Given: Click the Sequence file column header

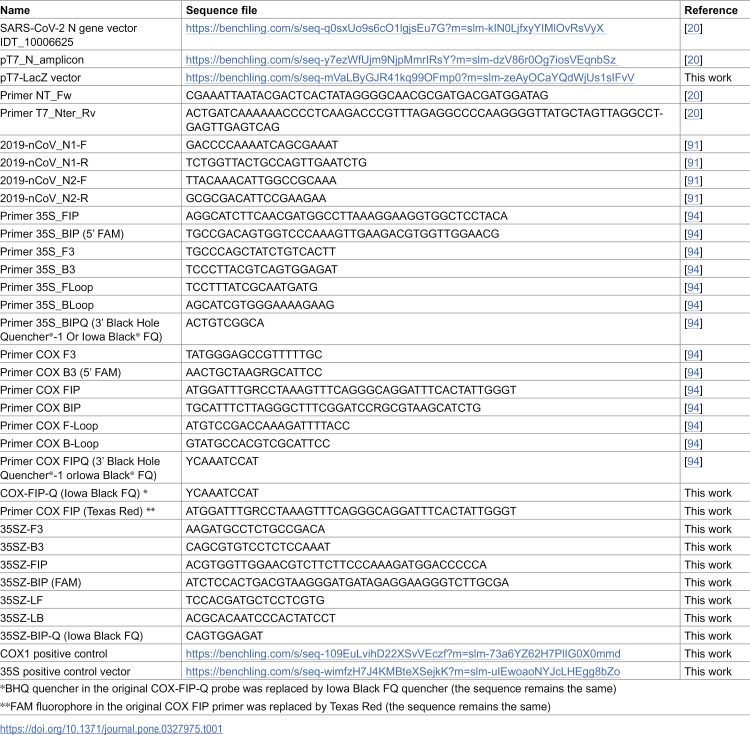Looking at the screenshot, I should (x=221, y=10).
